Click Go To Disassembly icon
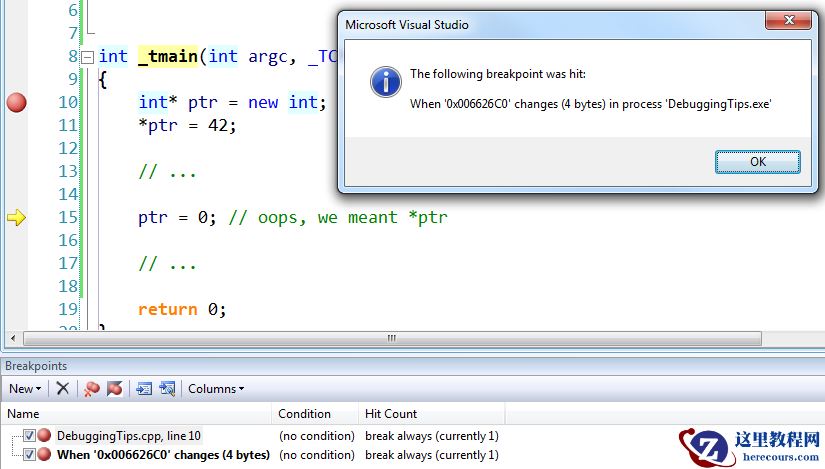 (167, 389)
